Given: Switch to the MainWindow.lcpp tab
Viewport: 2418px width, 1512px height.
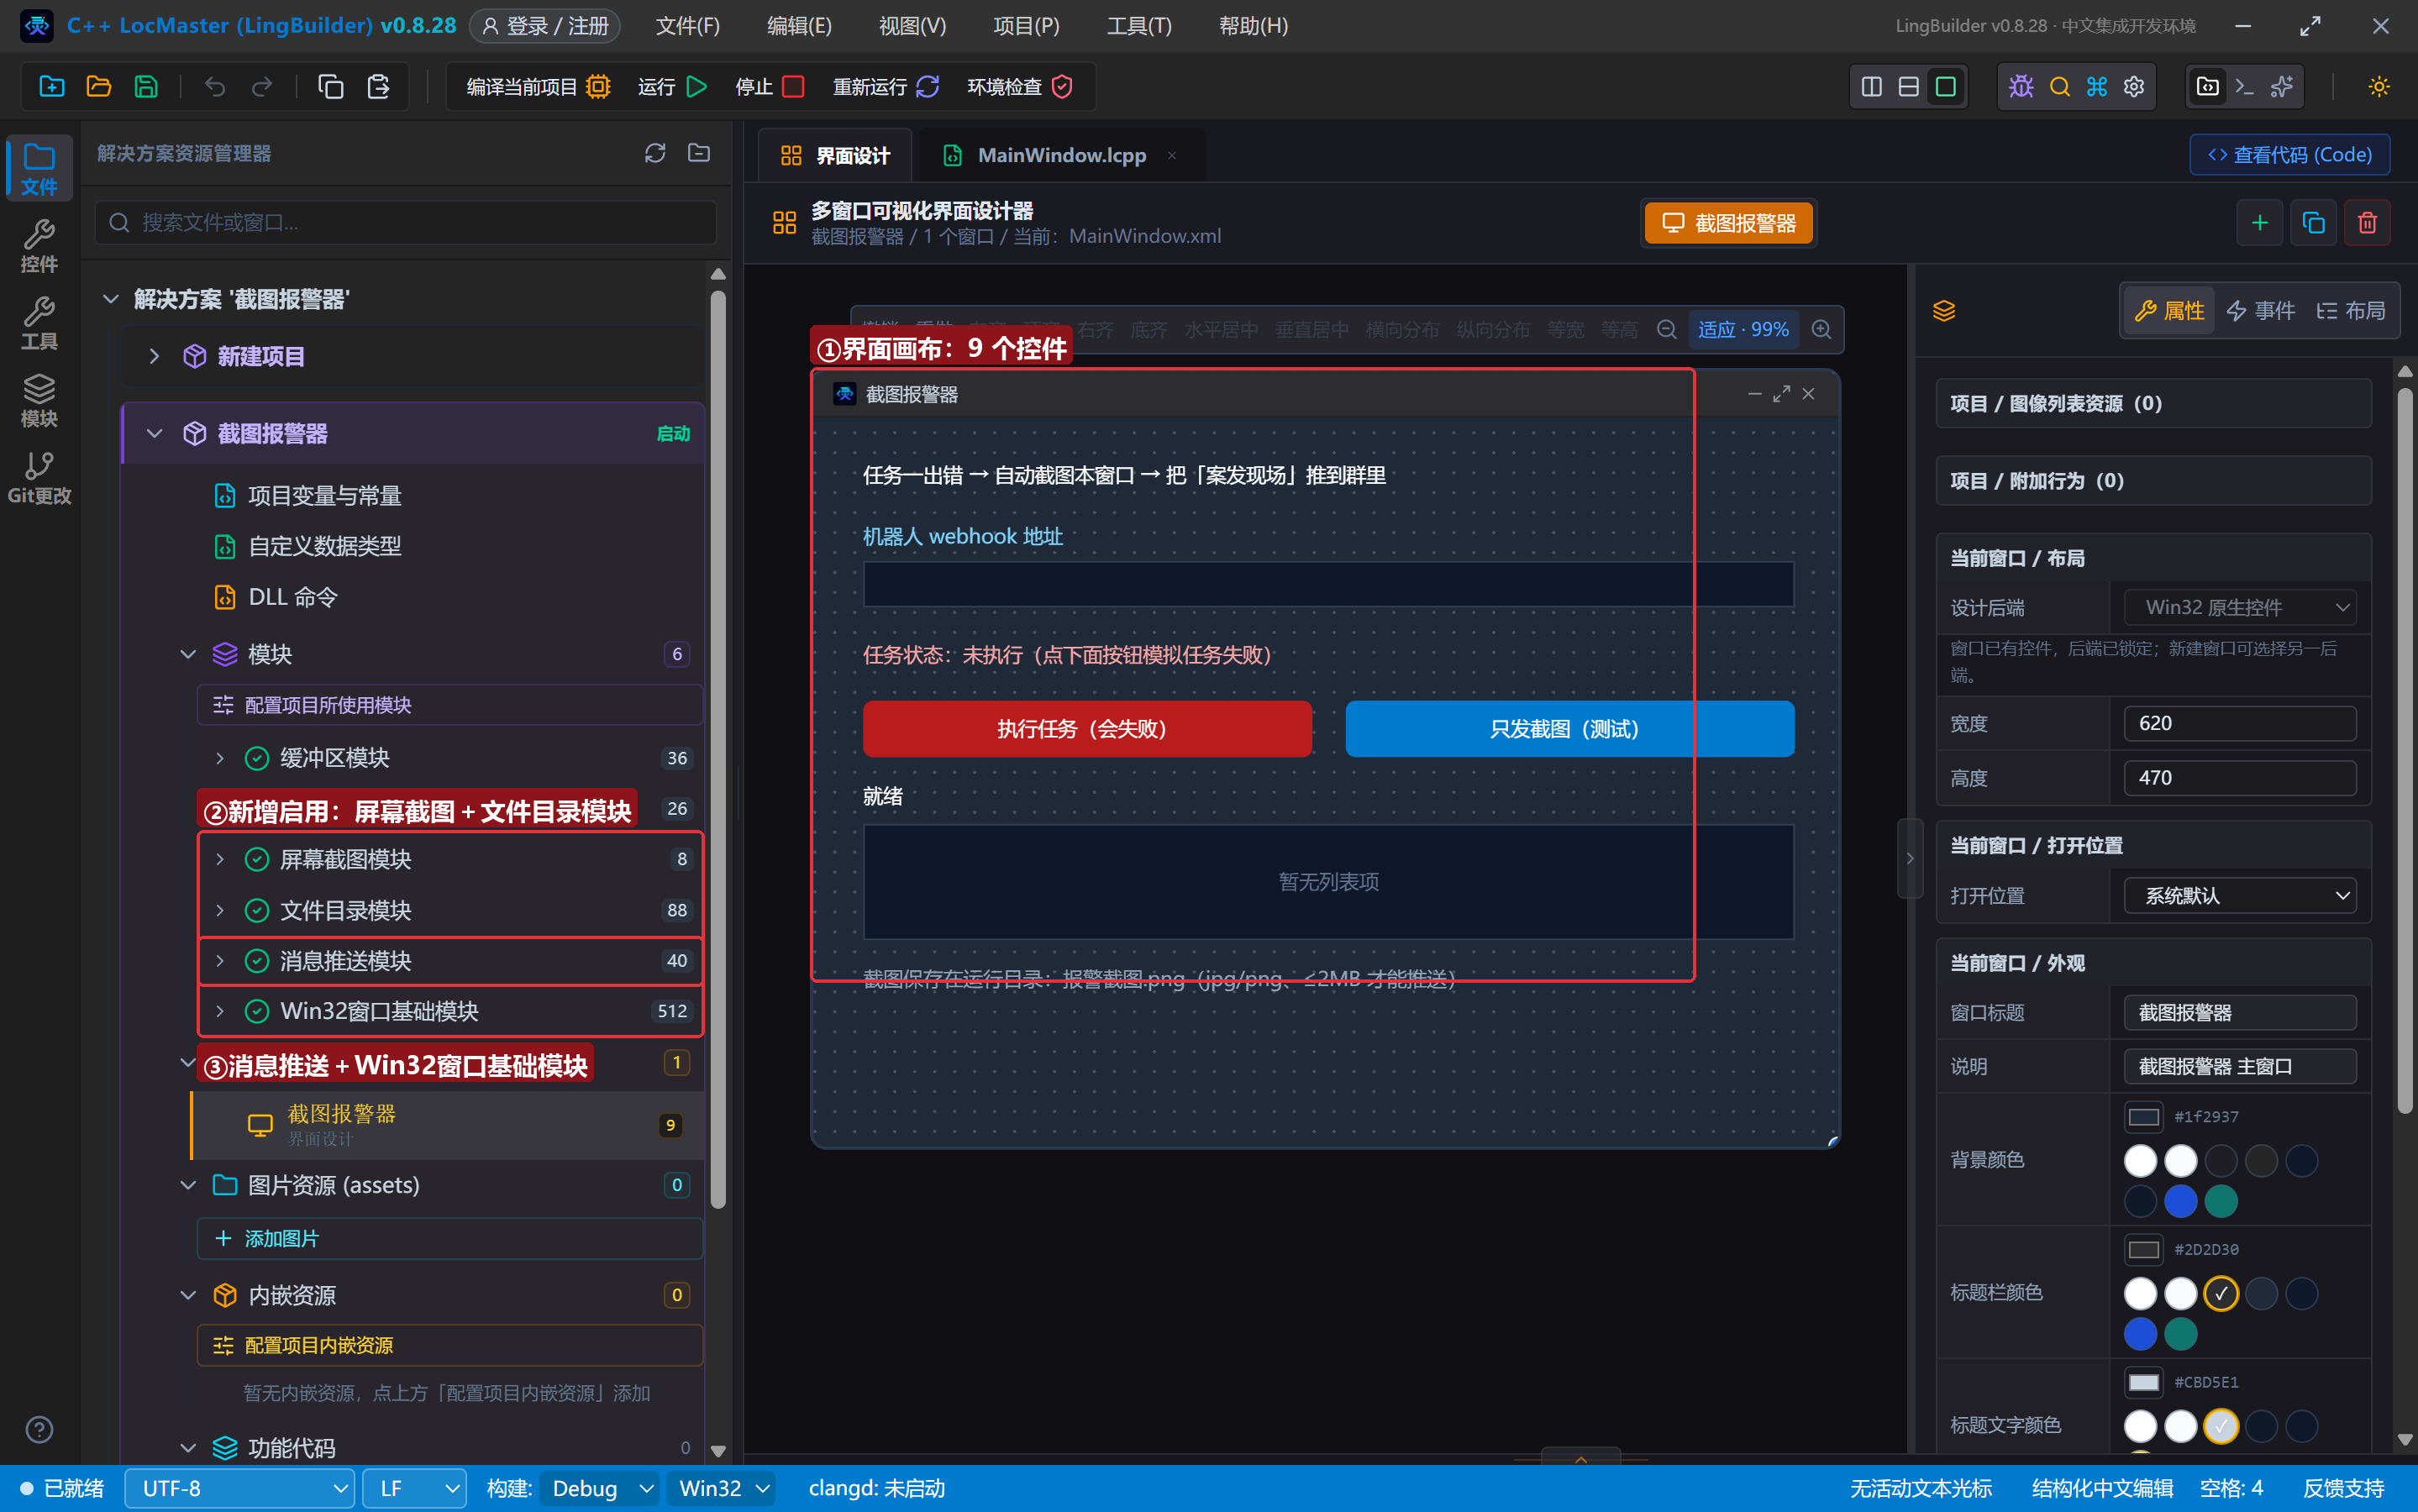Looking at the screenshot, I should tap(1061, 155).
